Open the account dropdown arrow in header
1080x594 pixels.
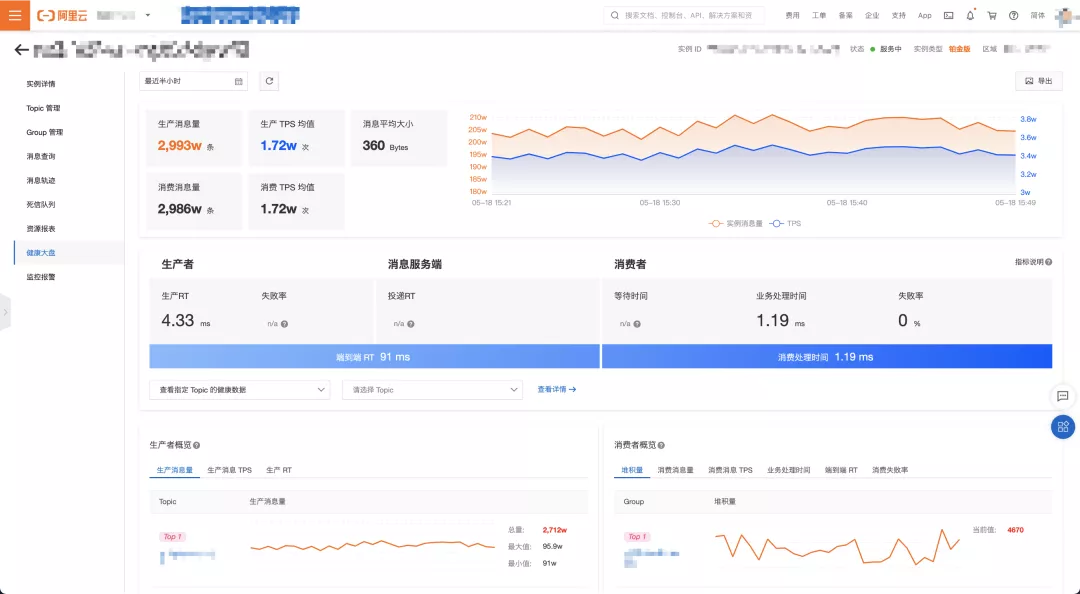coord(148,15)
